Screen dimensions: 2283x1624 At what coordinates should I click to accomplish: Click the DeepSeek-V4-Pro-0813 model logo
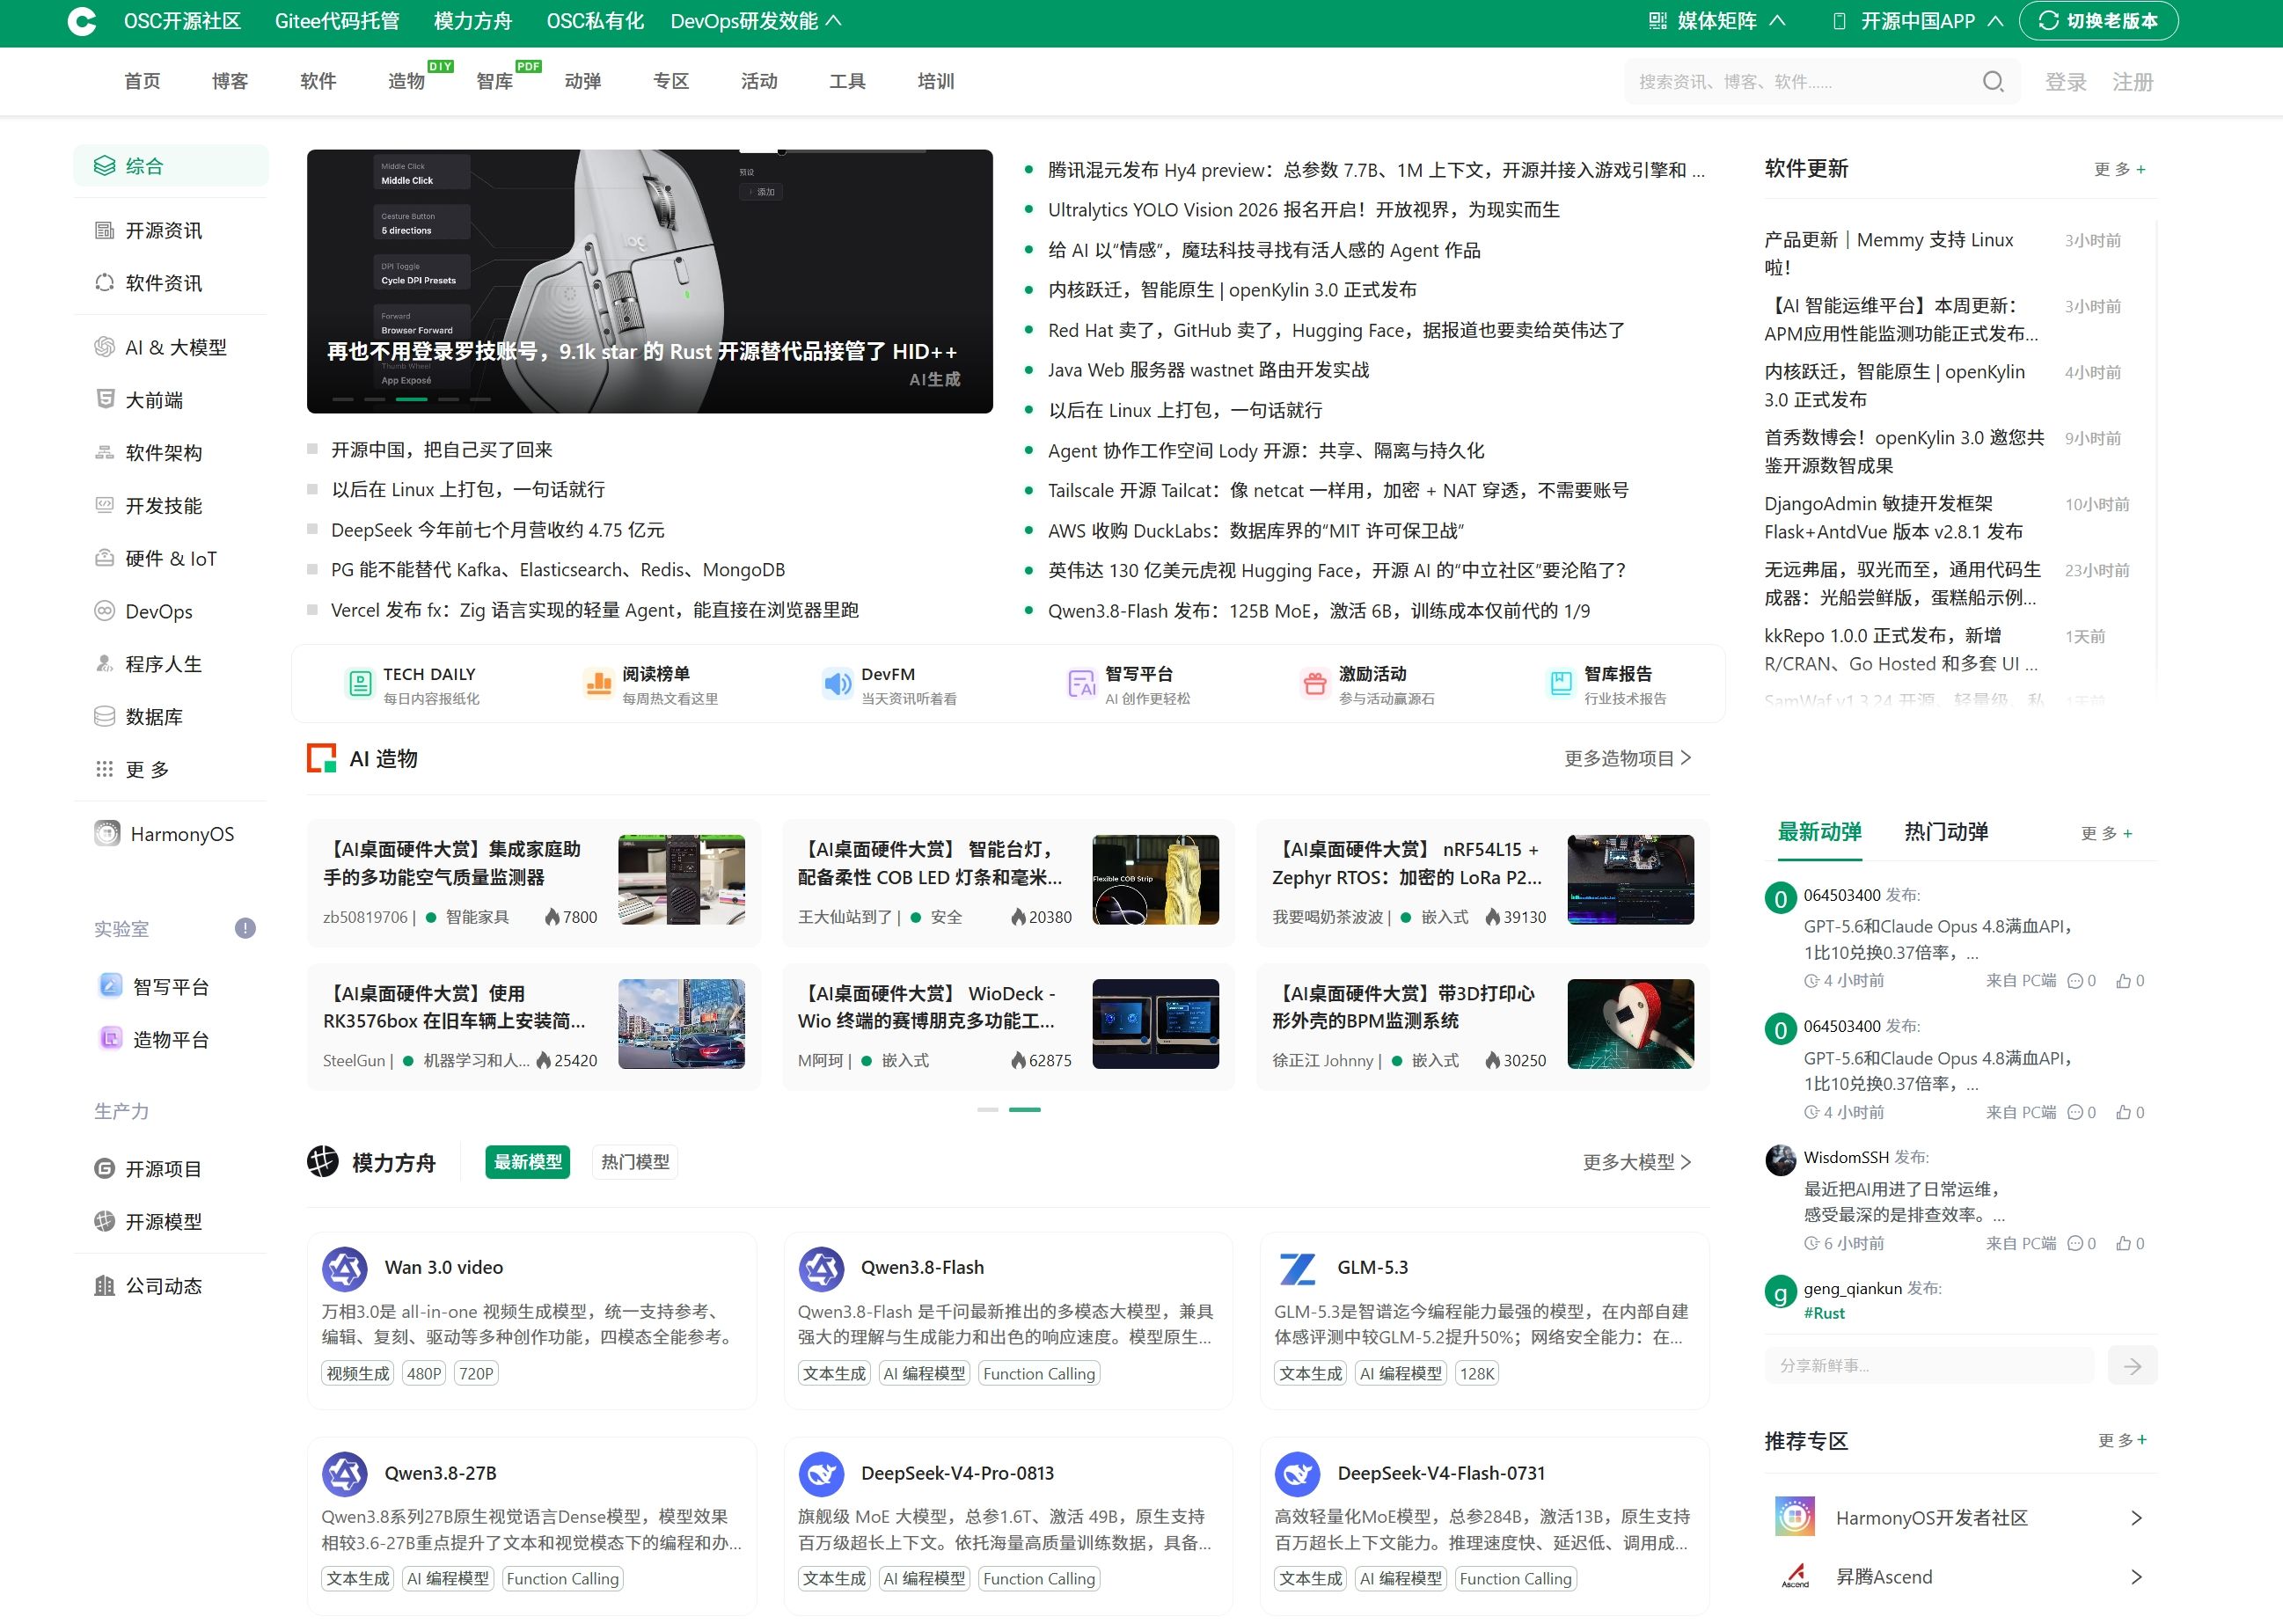[821, 1474]
